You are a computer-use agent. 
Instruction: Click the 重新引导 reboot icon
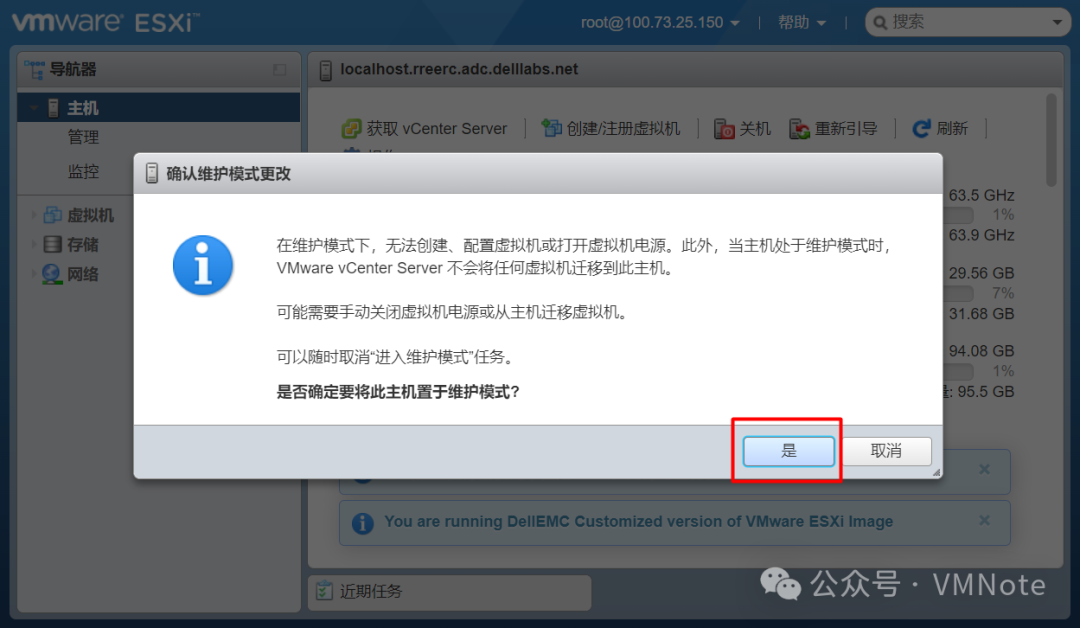click(799, 129)
